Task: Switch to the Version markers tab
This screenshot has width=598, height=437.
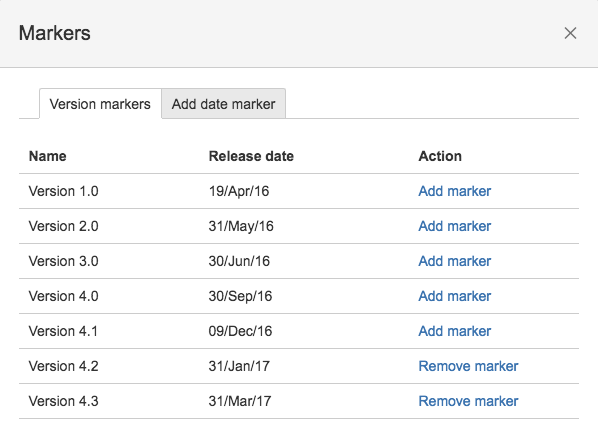Action: (x=100, y=104)
